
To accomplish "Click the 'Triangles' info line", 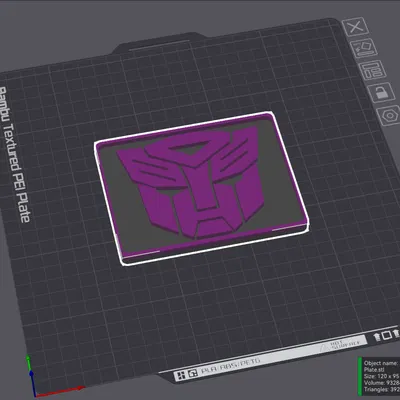I will 382,389.
